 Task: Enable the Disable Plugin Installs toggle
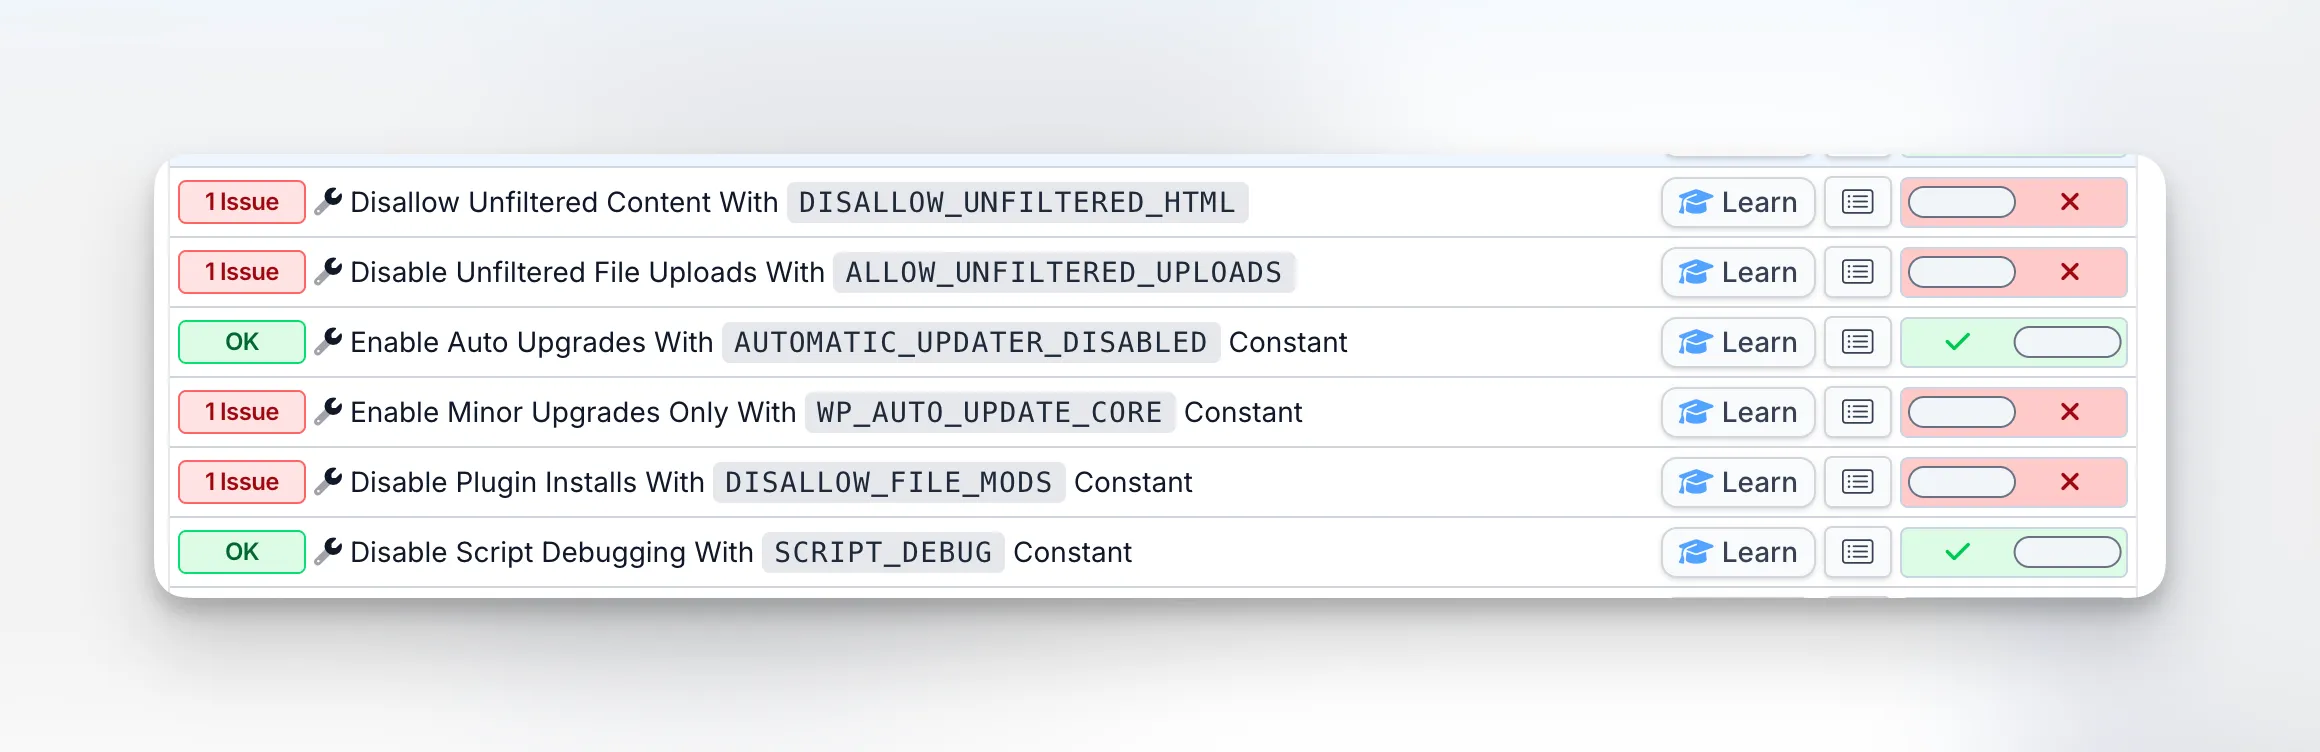point(1960,482)
